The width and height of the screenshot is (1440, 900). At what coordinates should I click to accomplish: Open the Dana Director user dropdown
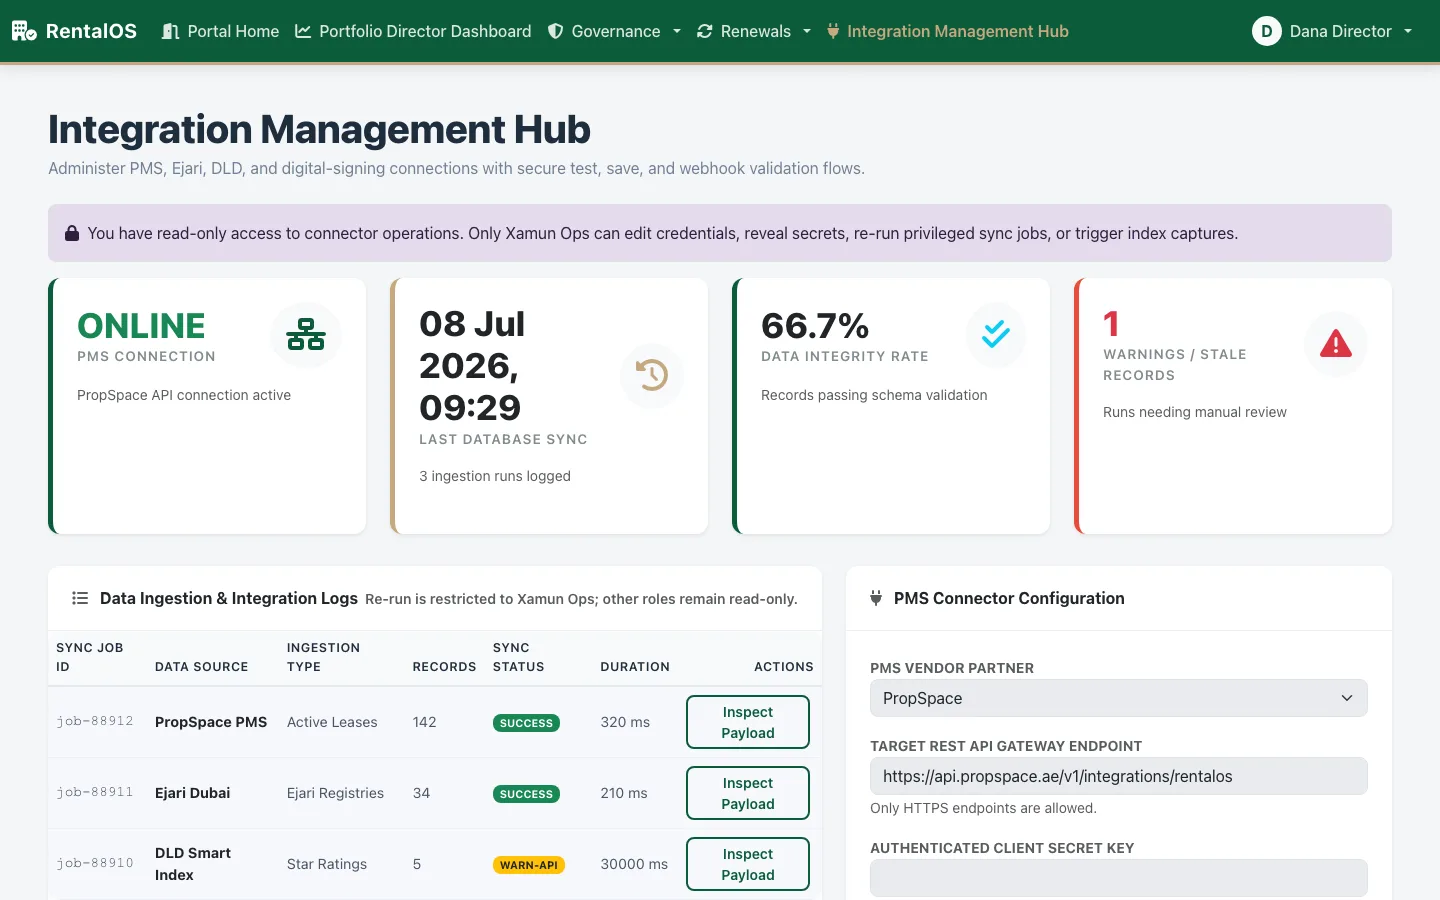point(1332,31)
